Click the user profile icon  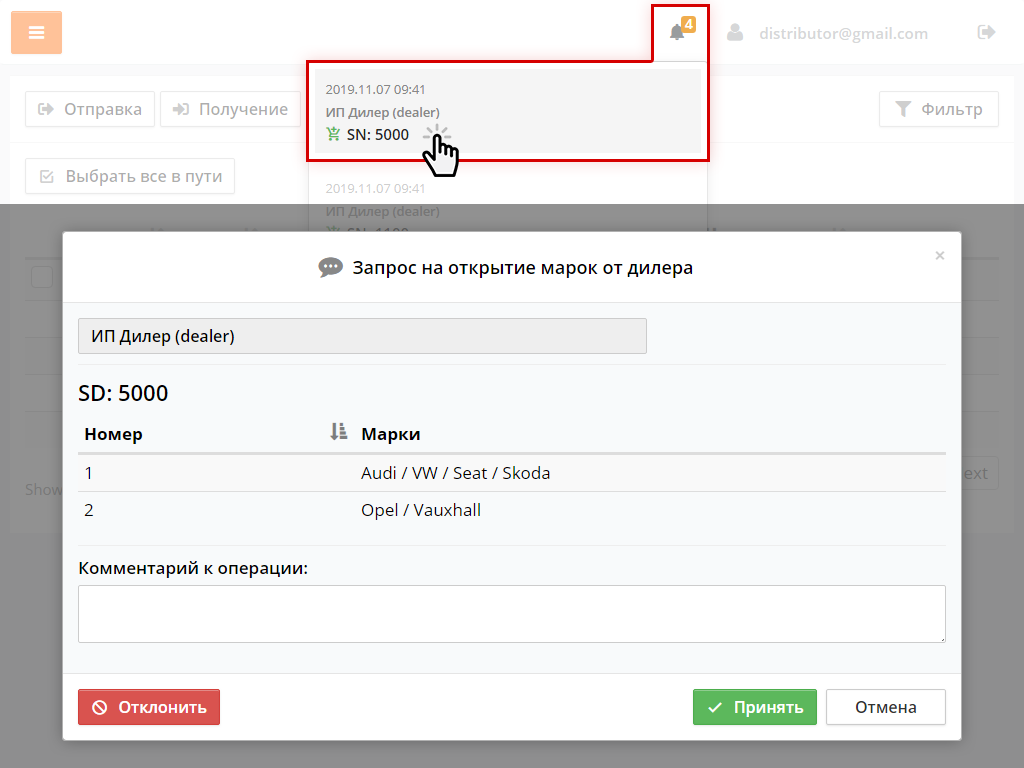point(735,33)
